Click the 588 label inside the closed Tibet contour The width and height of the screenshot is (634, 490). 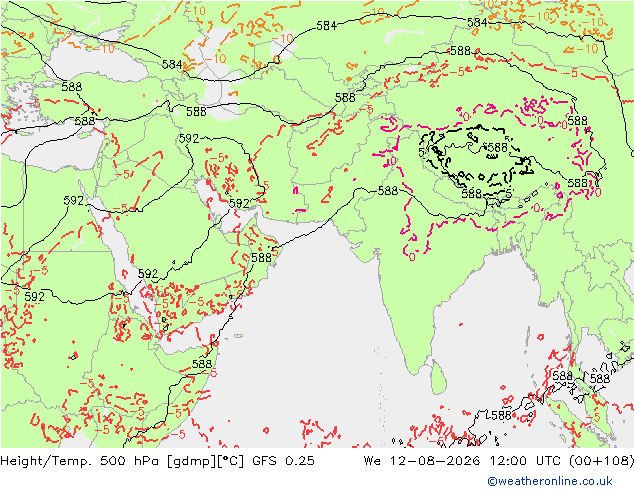pyautogui.click(x=497, y=147)
